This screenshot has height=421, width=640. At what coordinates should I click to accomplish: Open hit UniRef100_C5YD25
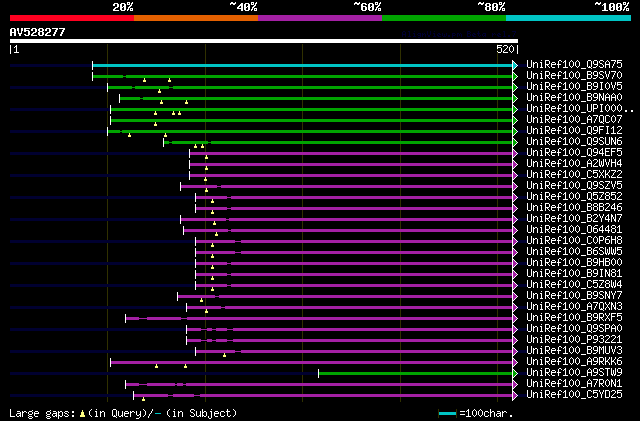tap(574, 395)
